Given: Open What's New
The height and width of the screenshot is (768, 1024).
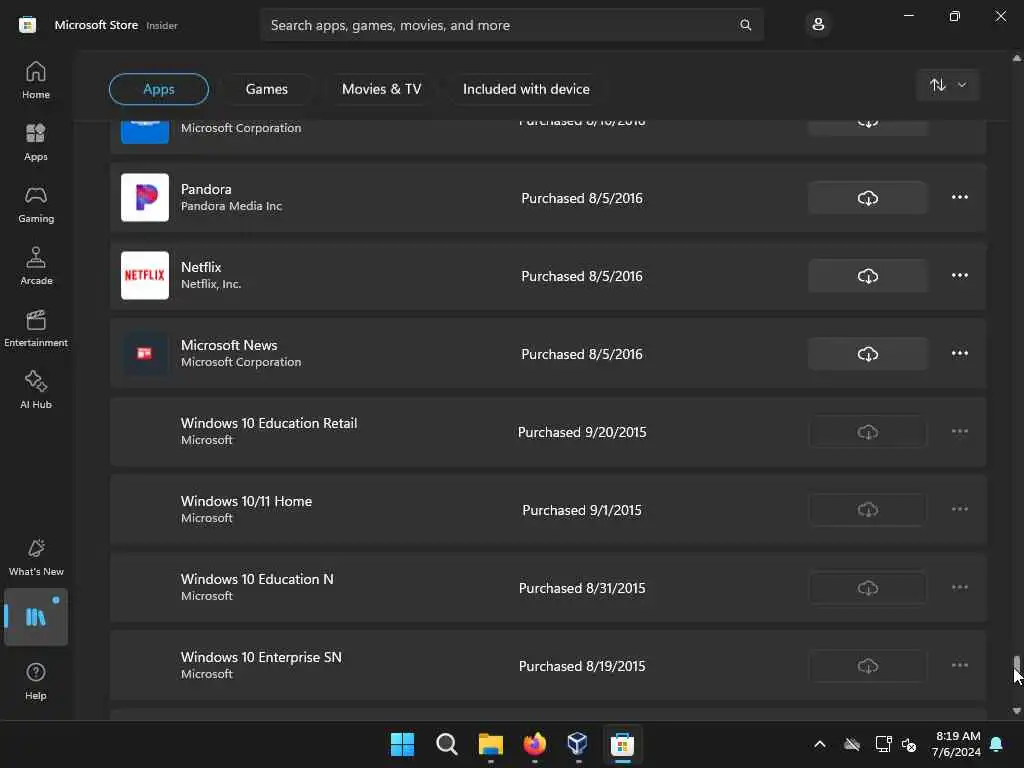Looking at the screenshot, I should coord(36,557).
